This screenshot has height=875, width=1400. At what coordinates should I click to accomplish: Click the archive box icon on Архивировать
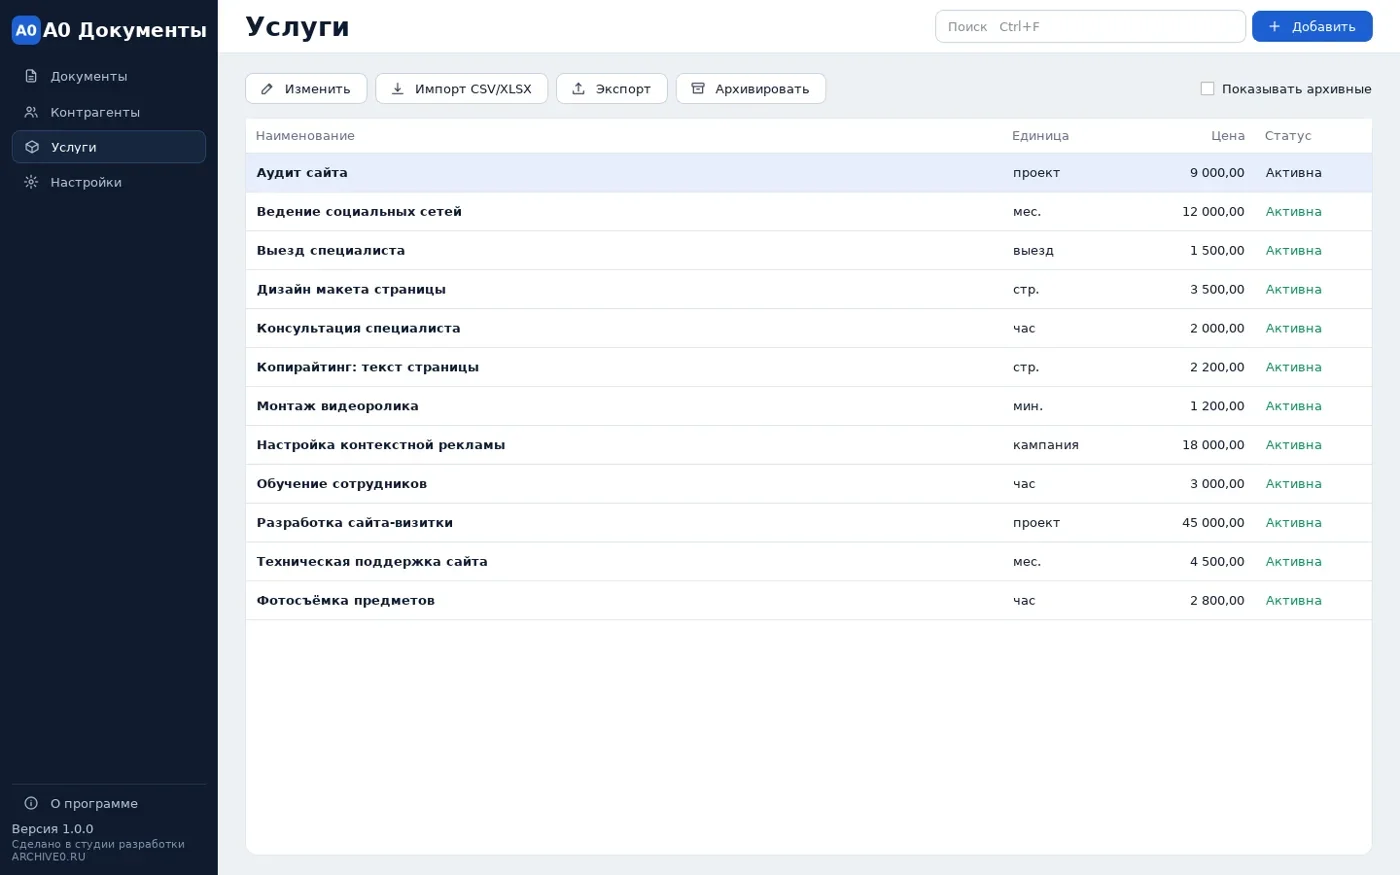pos(698,89)
